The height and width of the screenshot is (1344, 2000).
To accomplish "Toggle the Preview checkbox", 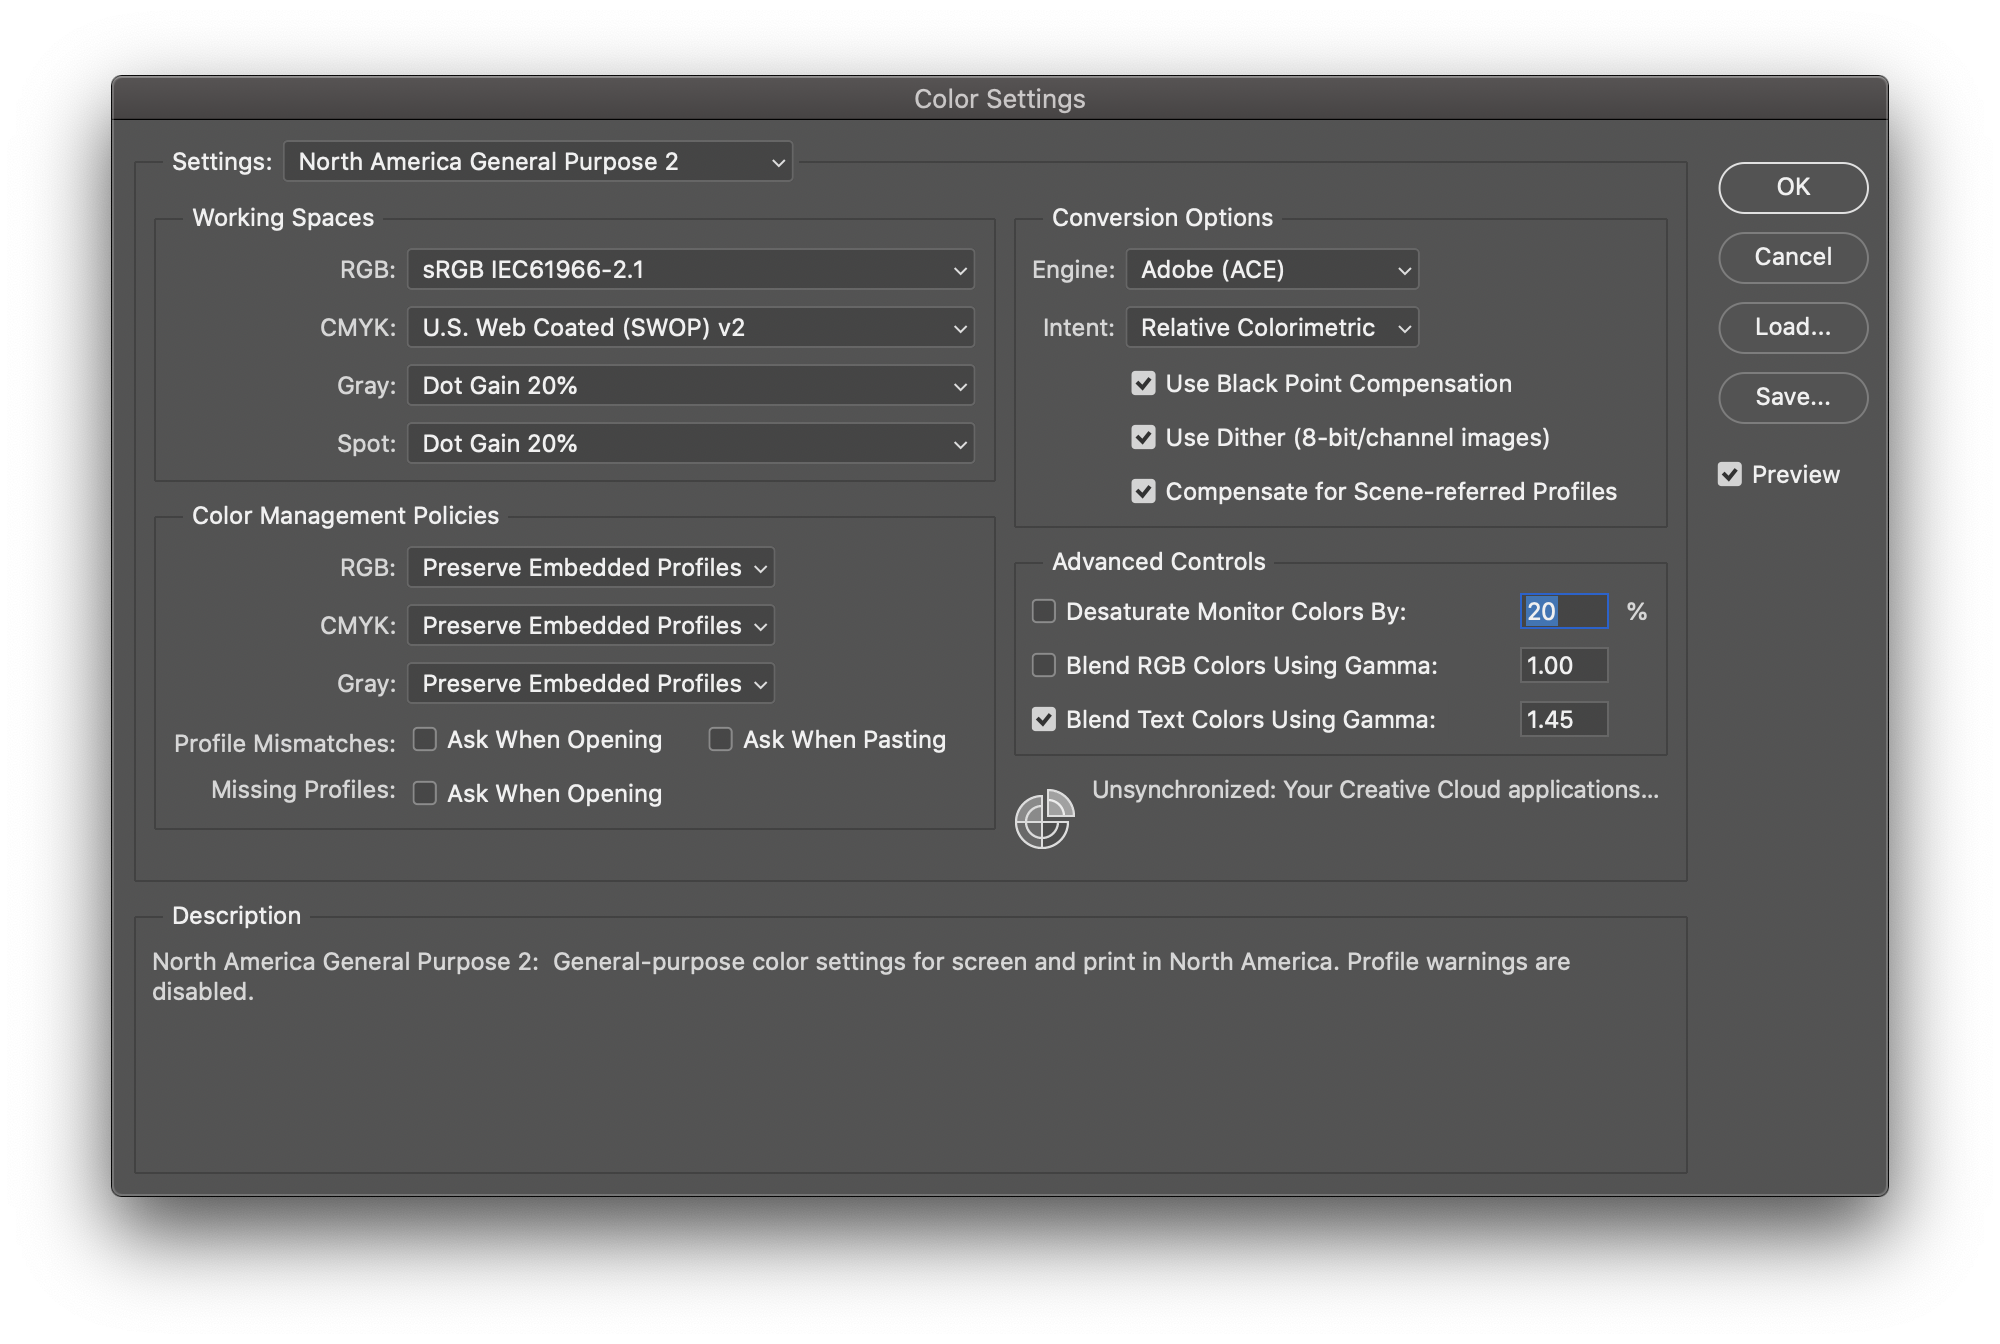I will point(1732,474).
